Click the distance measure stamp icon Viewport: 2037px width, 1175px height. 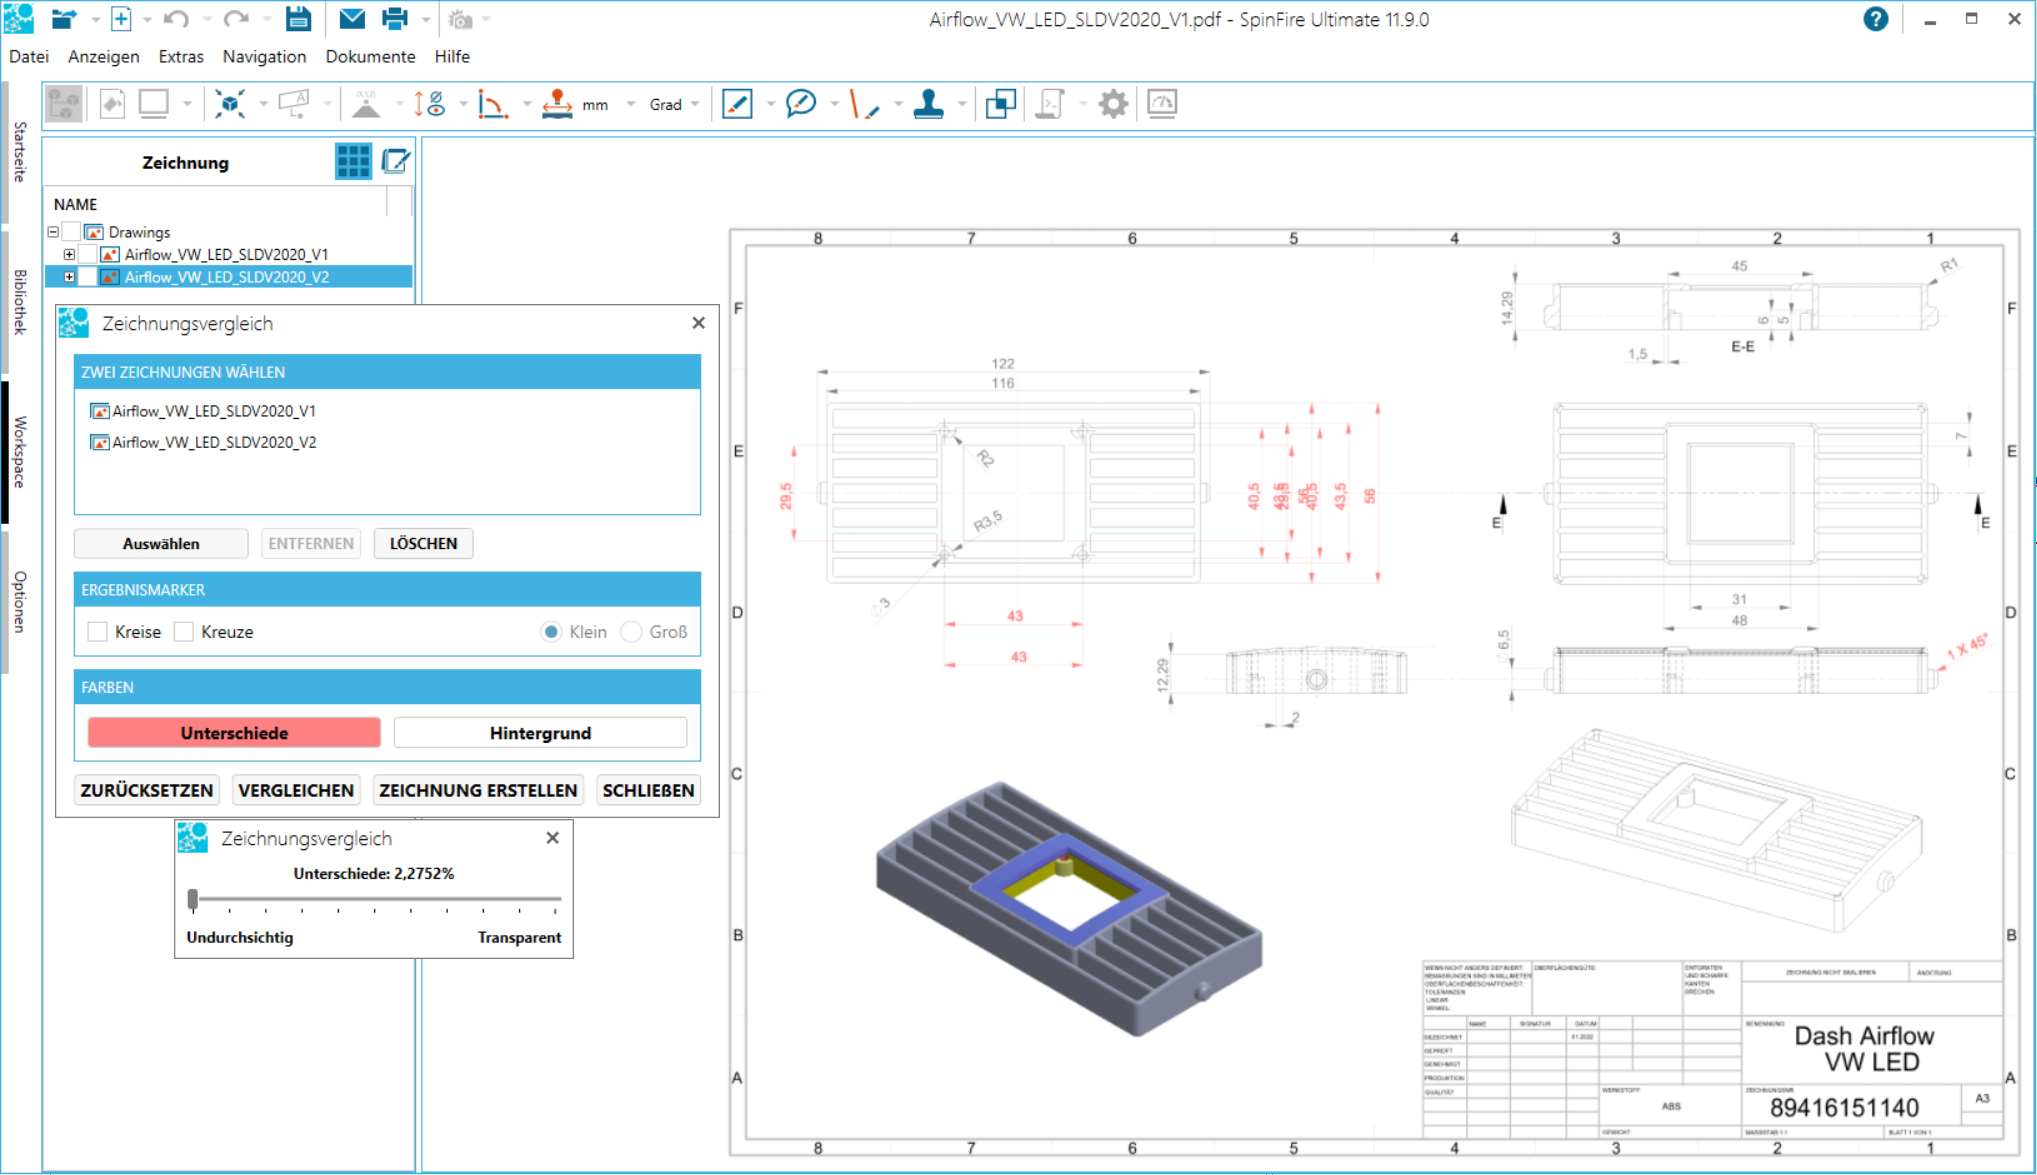(557, 104)
